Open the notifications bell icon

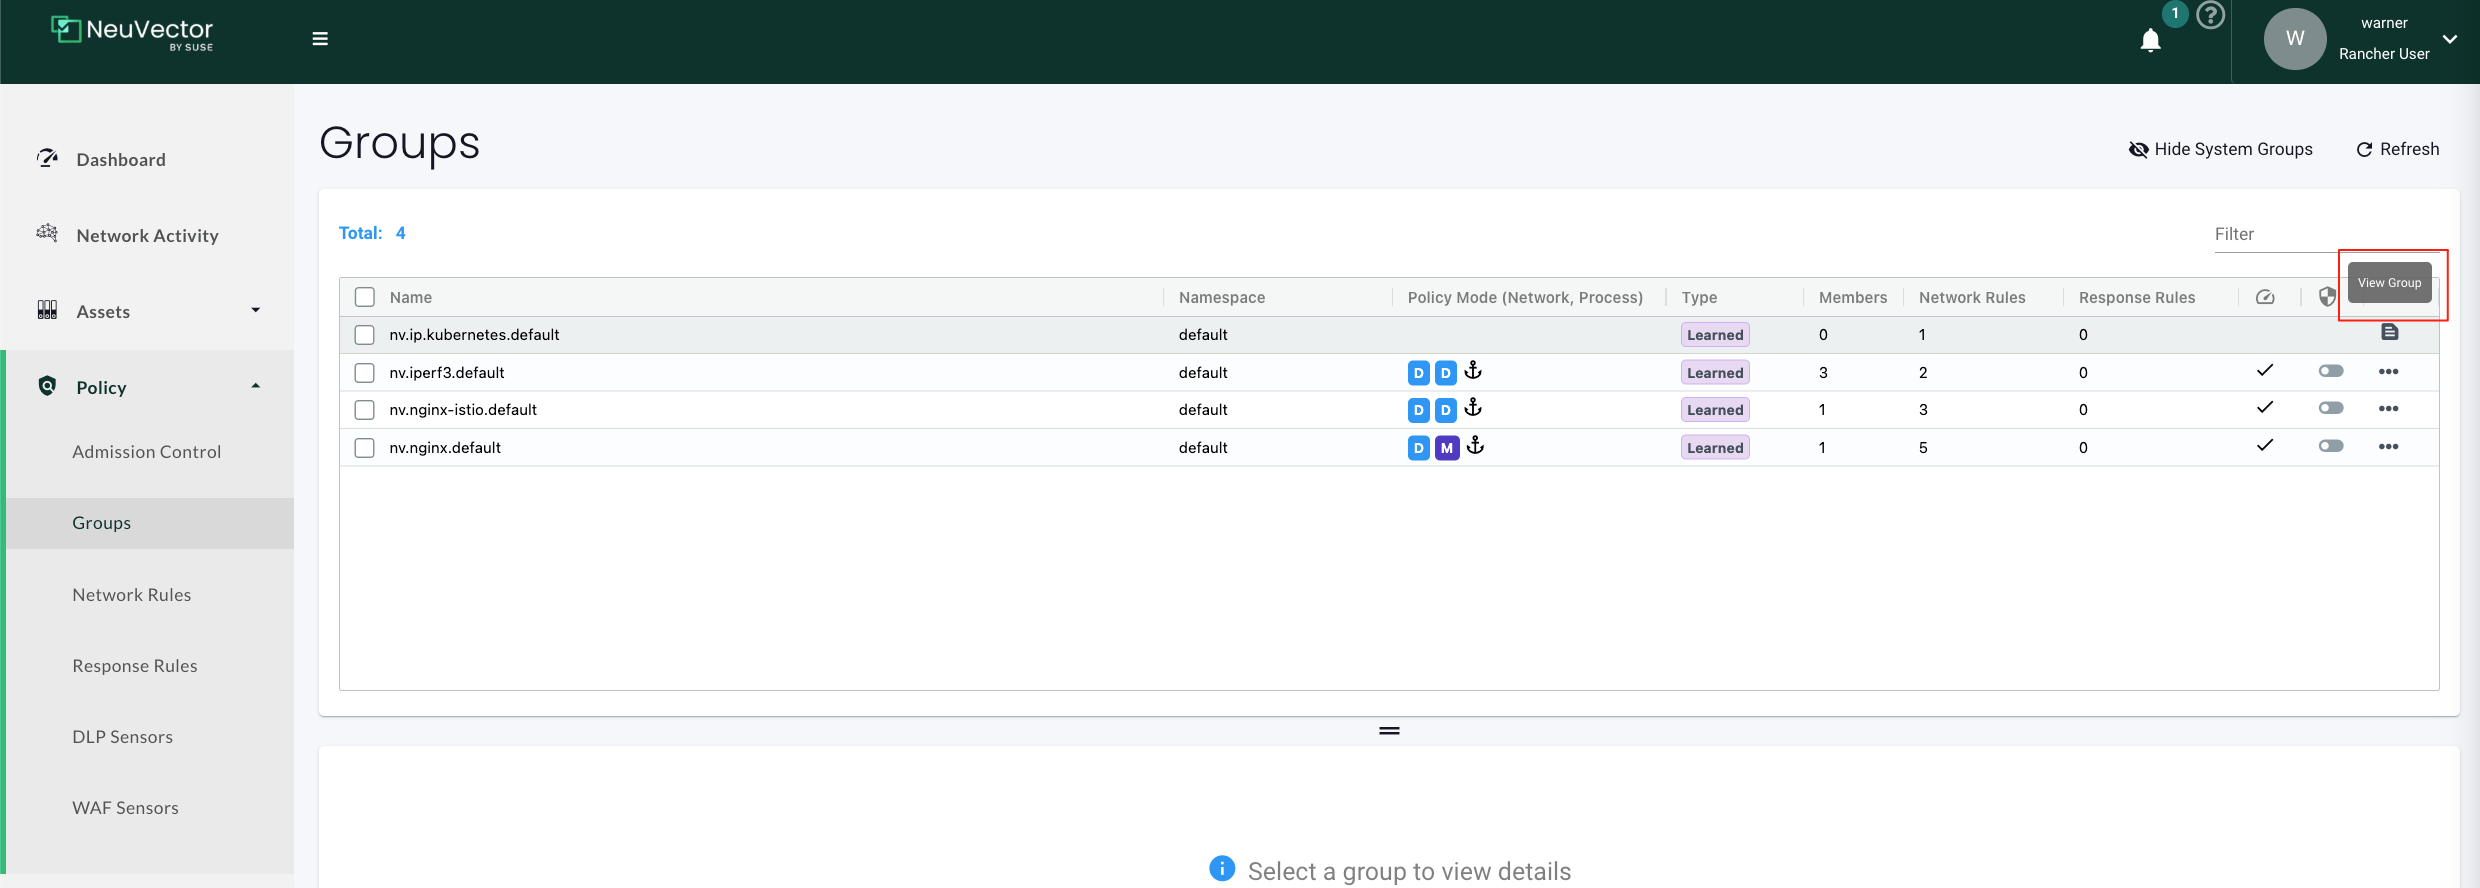point(2150,40)
